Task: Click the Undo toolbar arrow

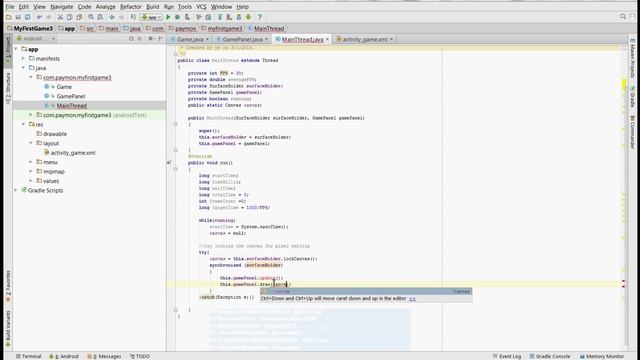Action: coord(39,17)
